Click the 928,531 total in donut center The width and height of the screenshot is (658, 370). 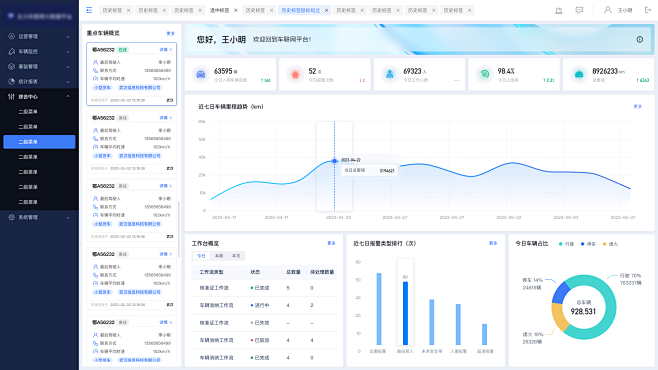click(583, 311)
